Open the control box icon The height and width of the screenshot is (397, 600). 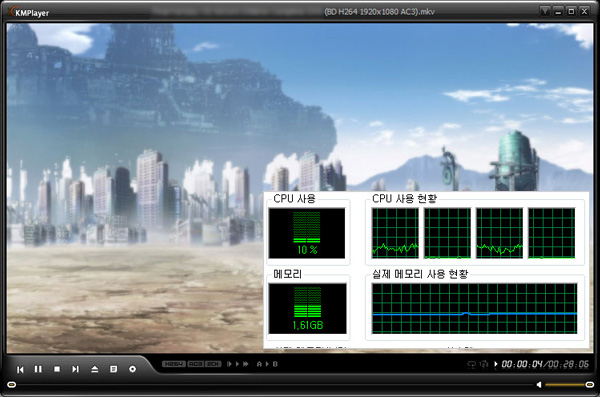click(132, 369)
